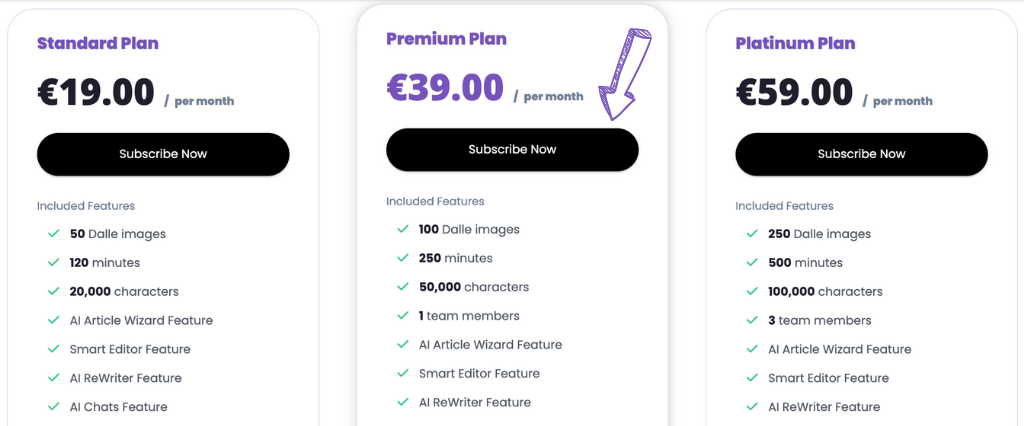Click checkmark beside 1 team members

point(403,316)
